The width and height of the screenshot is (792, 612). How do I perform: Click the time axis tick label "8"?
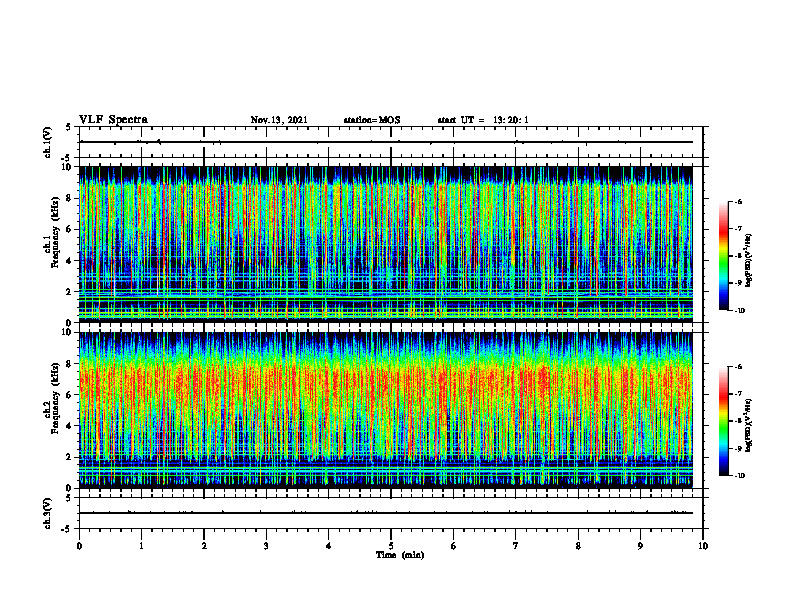pyautogui.click(x=578, y=546)
